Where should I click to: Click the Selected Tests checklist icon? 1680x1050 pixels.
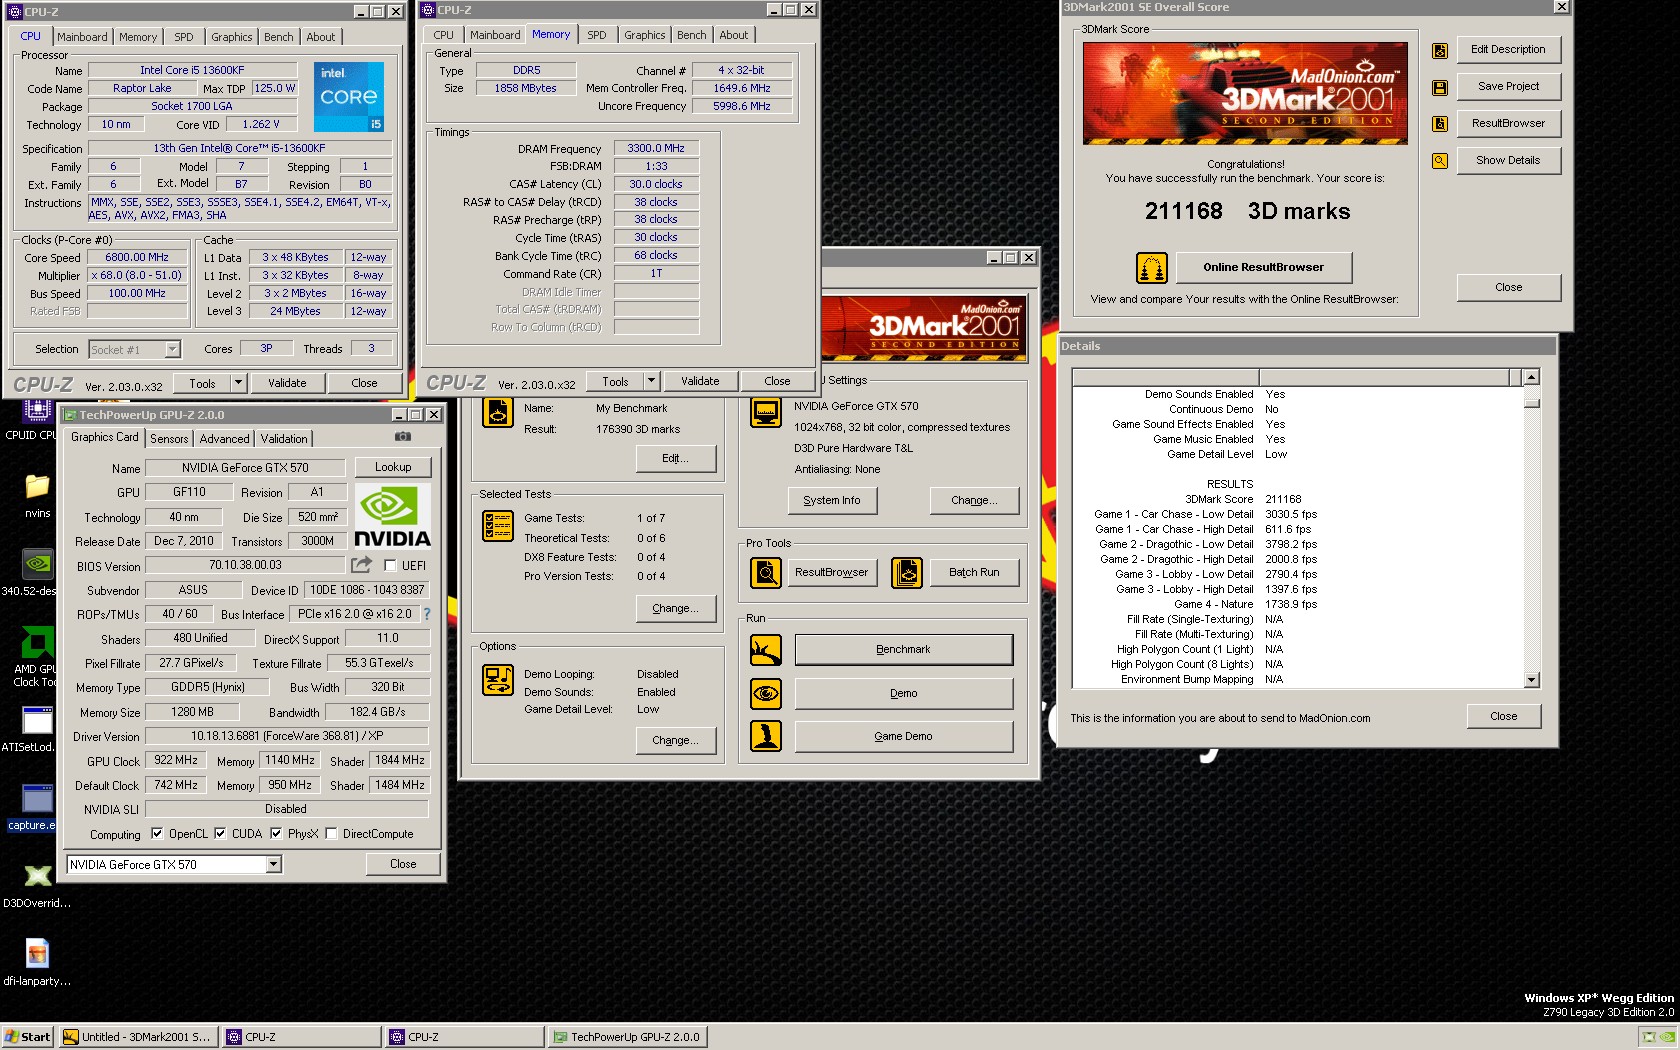[x=498, y=525]
